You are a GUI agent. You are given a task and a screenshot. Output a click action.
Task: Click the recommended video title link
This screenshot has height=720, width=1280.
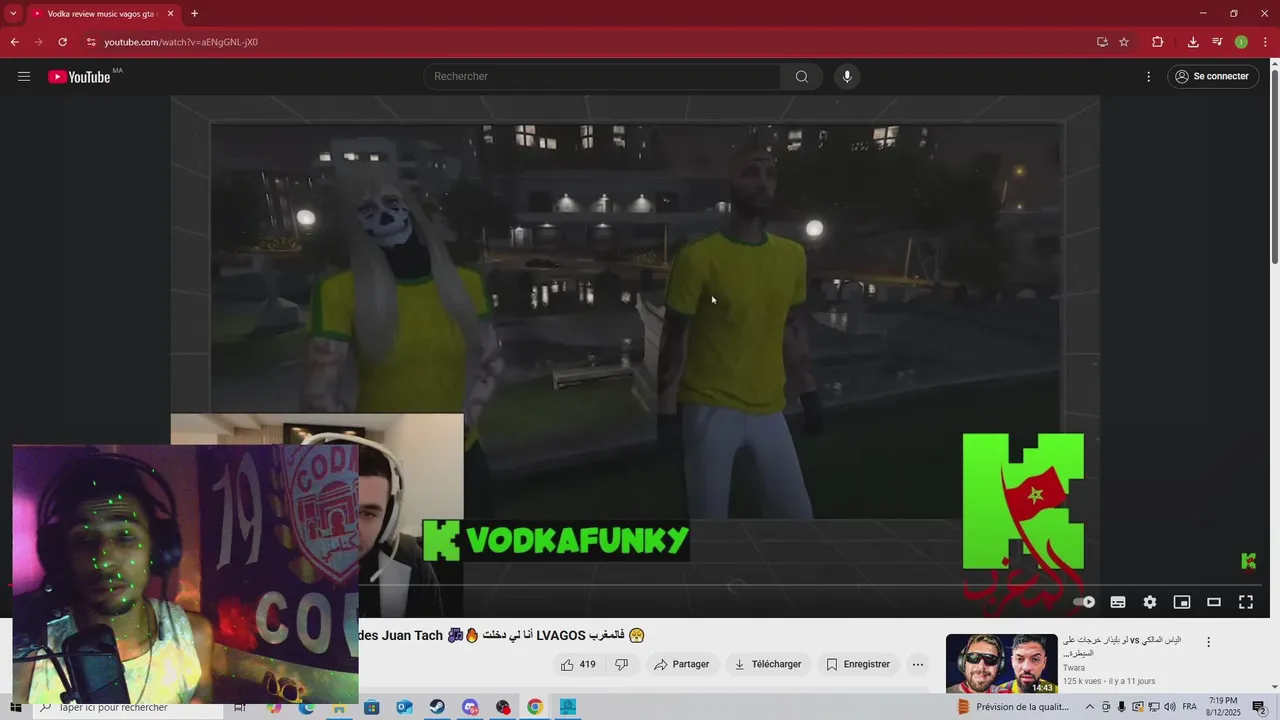click(x=1122, y=646)
